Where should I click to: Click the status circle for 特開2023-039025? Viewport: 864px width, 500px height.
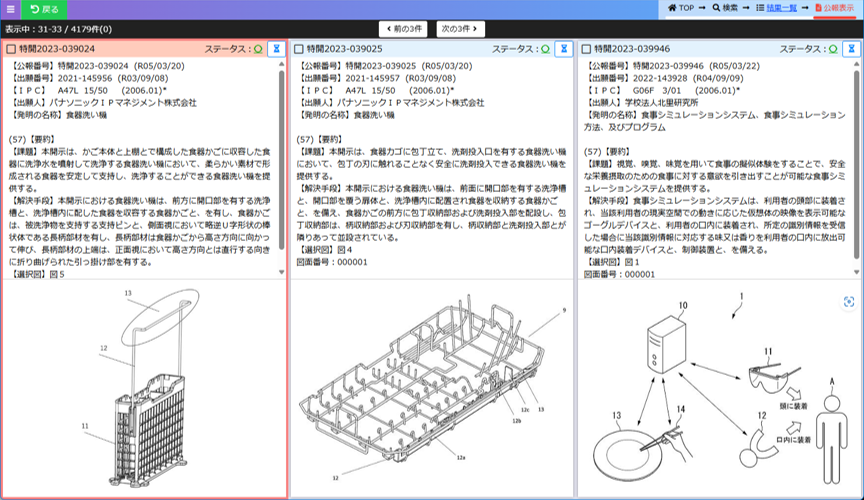tap(546, 49)
